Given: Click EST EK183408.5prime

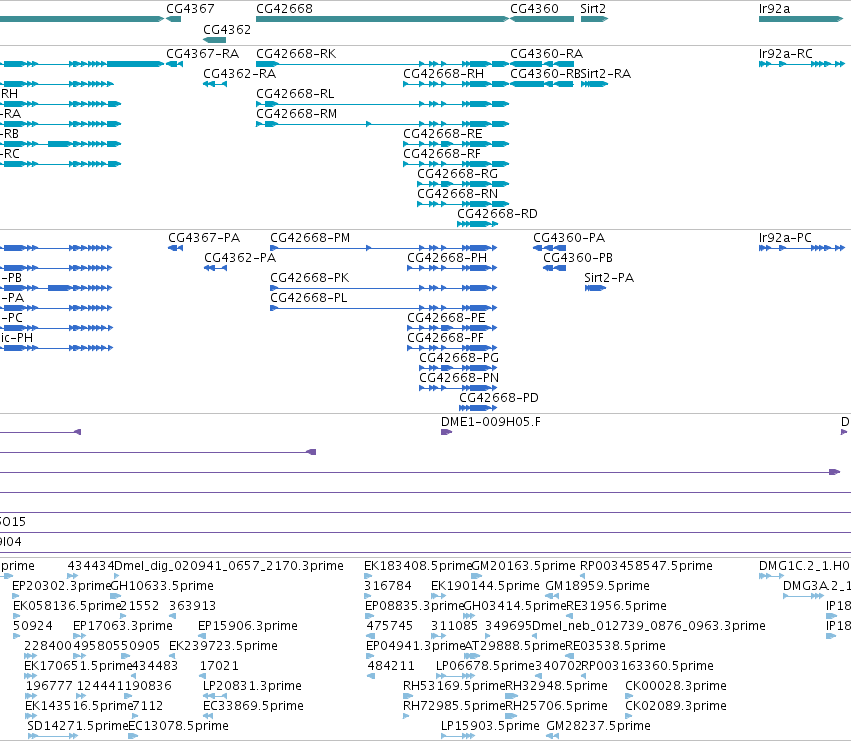Looking at the screenshot, I should tap(369, 576).
